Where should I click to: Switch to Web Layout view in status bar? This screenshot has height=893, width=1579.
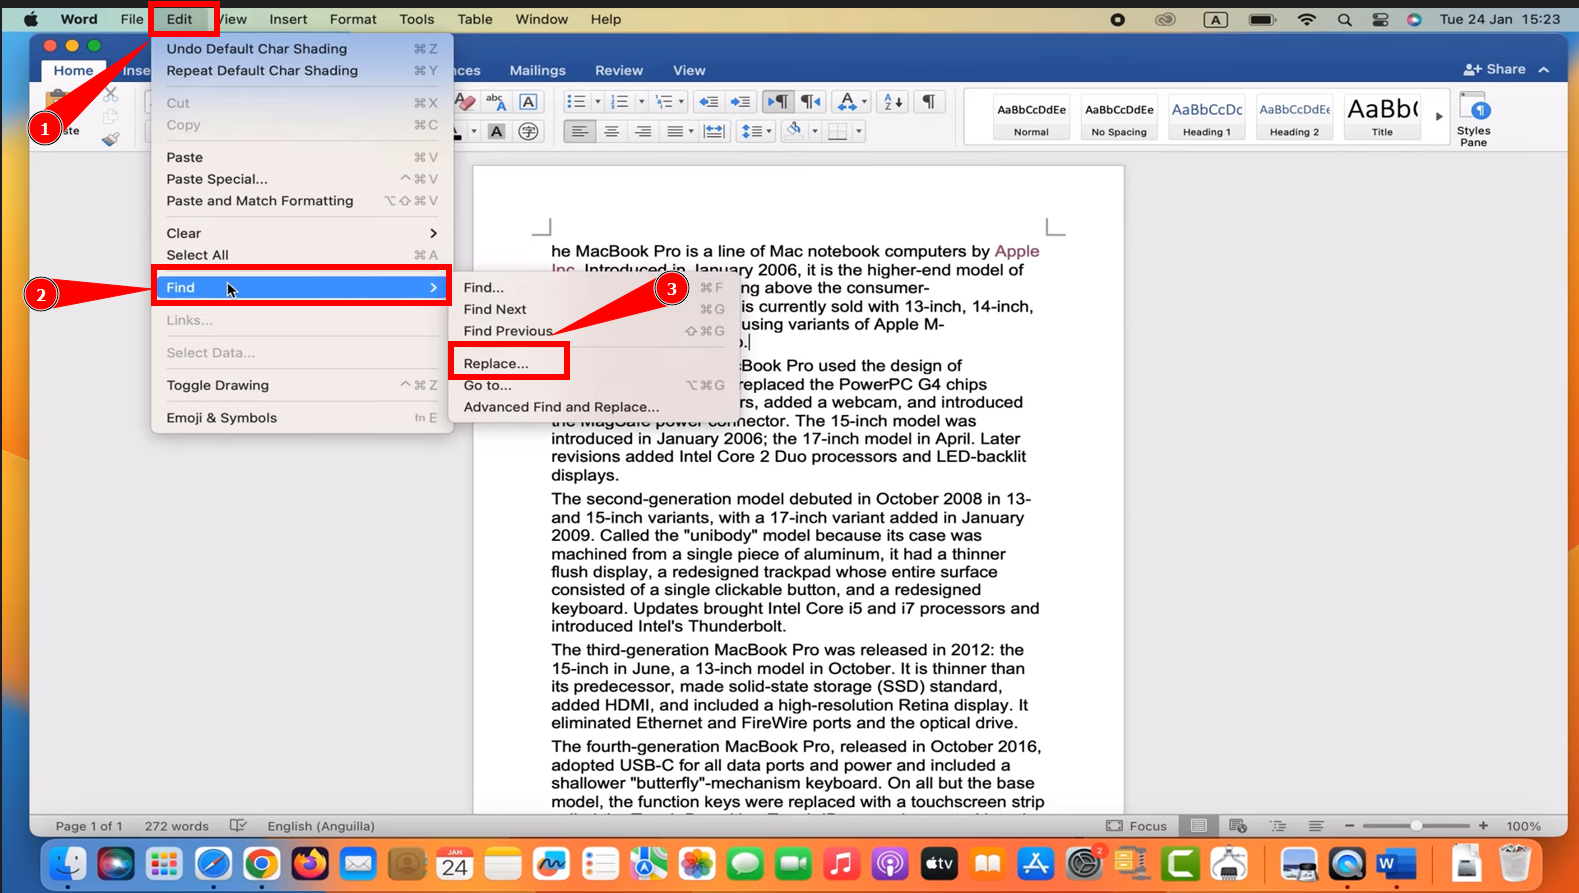1238,826
